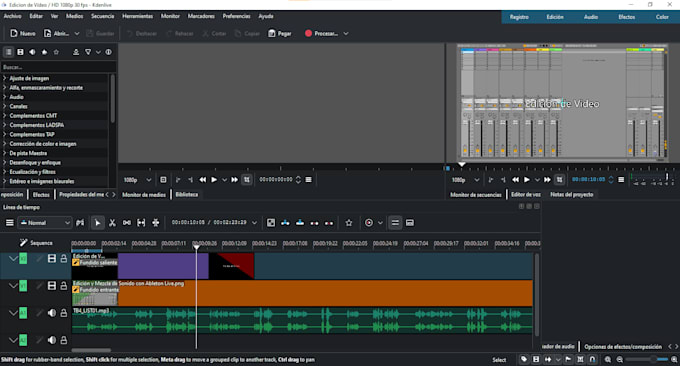Screen dimensions: 680x366
Task: Expand Ajuste de imagen effects category
Action: (5, 78)
